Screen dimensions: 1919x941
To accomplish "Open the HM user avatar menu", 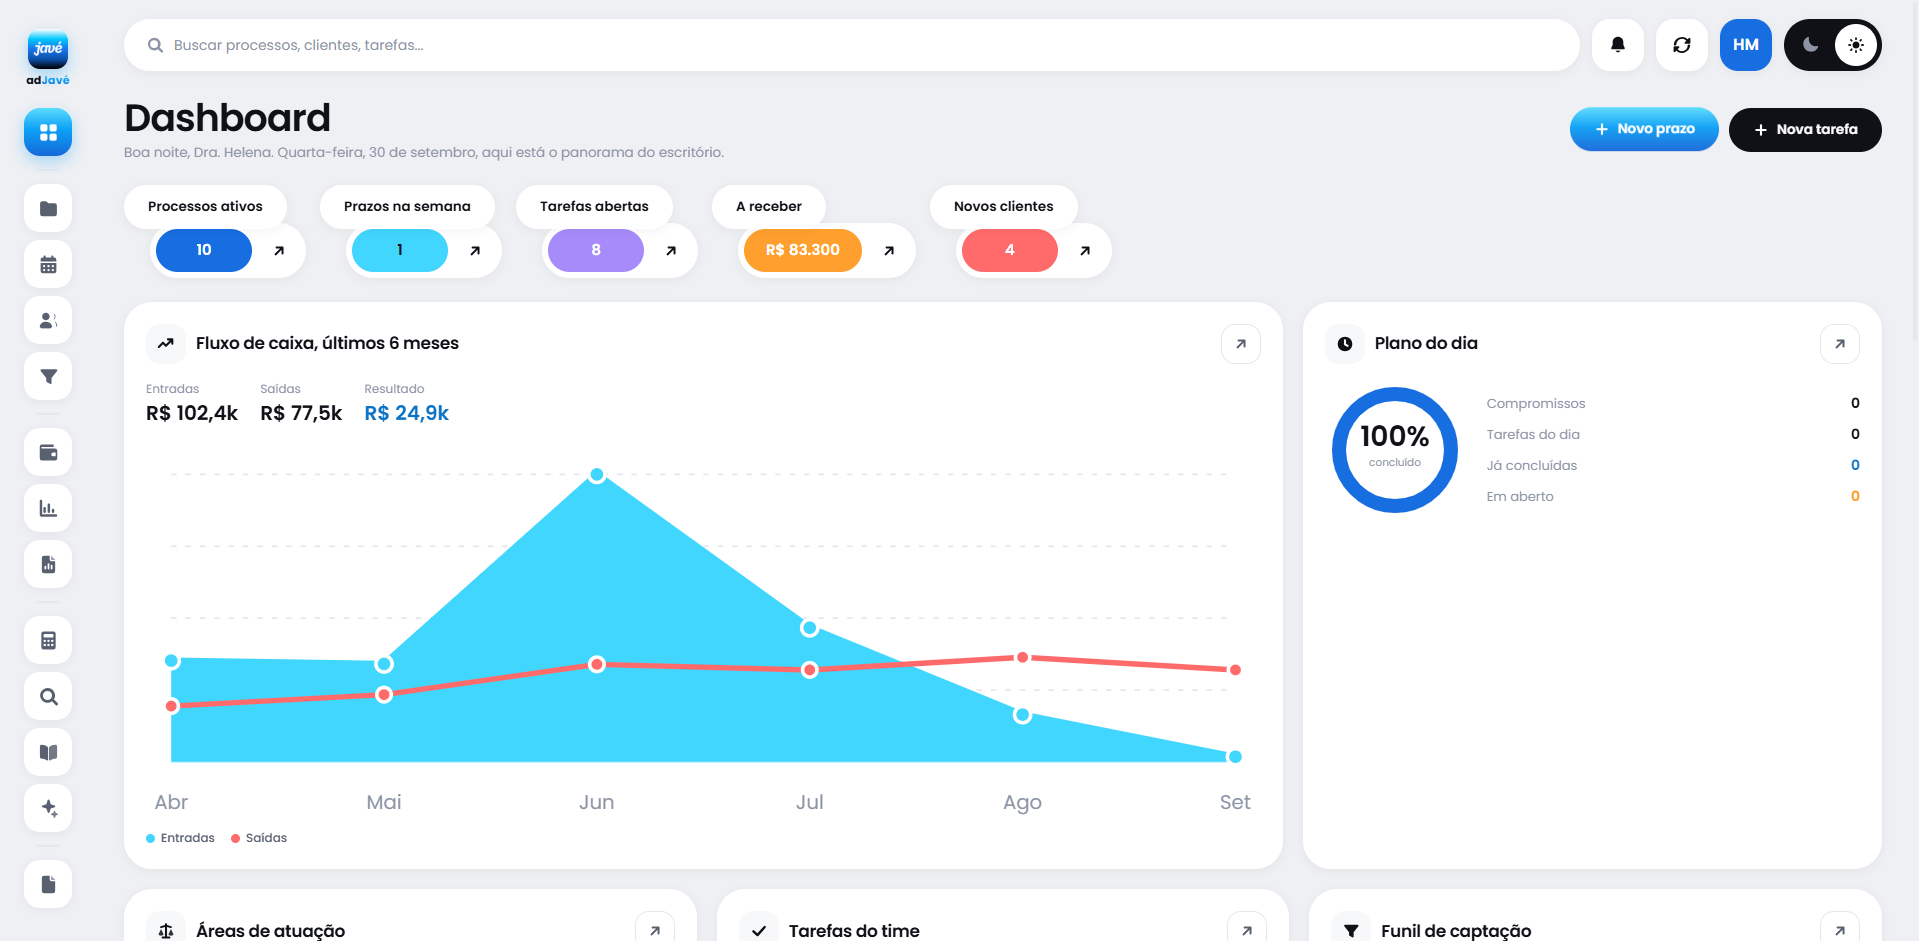I will (x=1746, y=45).
